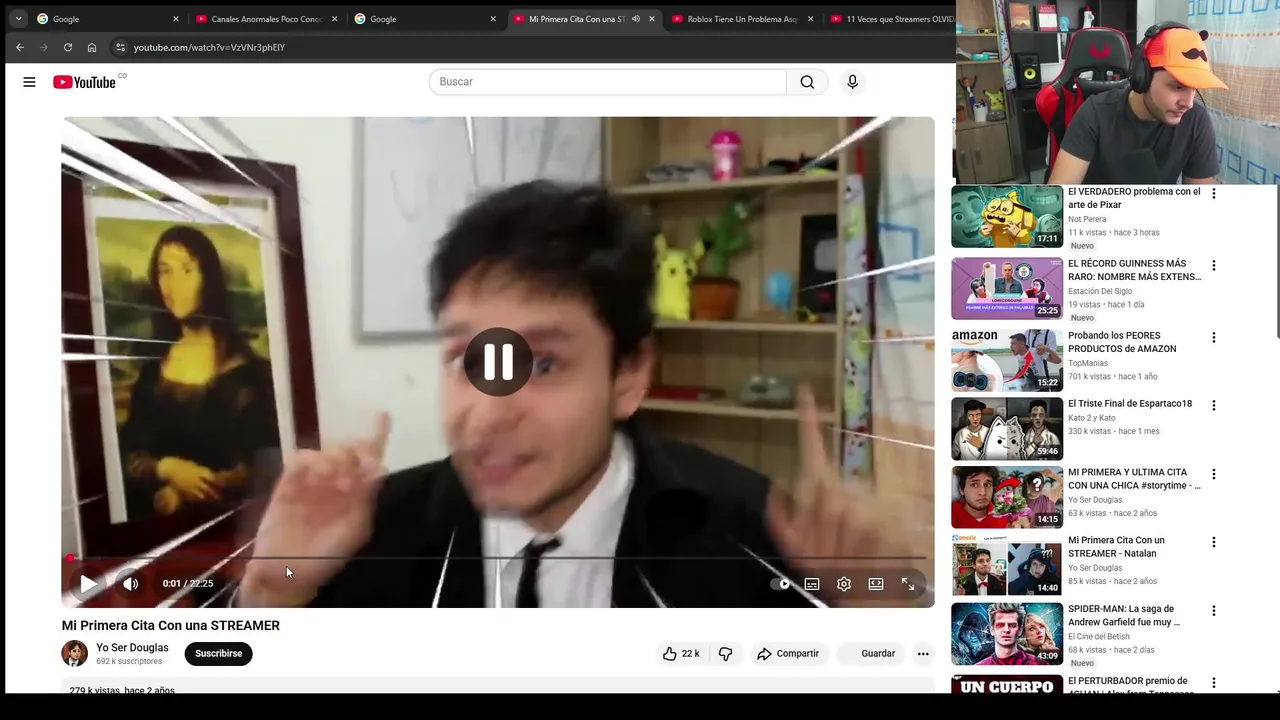
Task: Reload the current page
Action: pyautogui.click(x=68, y=47)
